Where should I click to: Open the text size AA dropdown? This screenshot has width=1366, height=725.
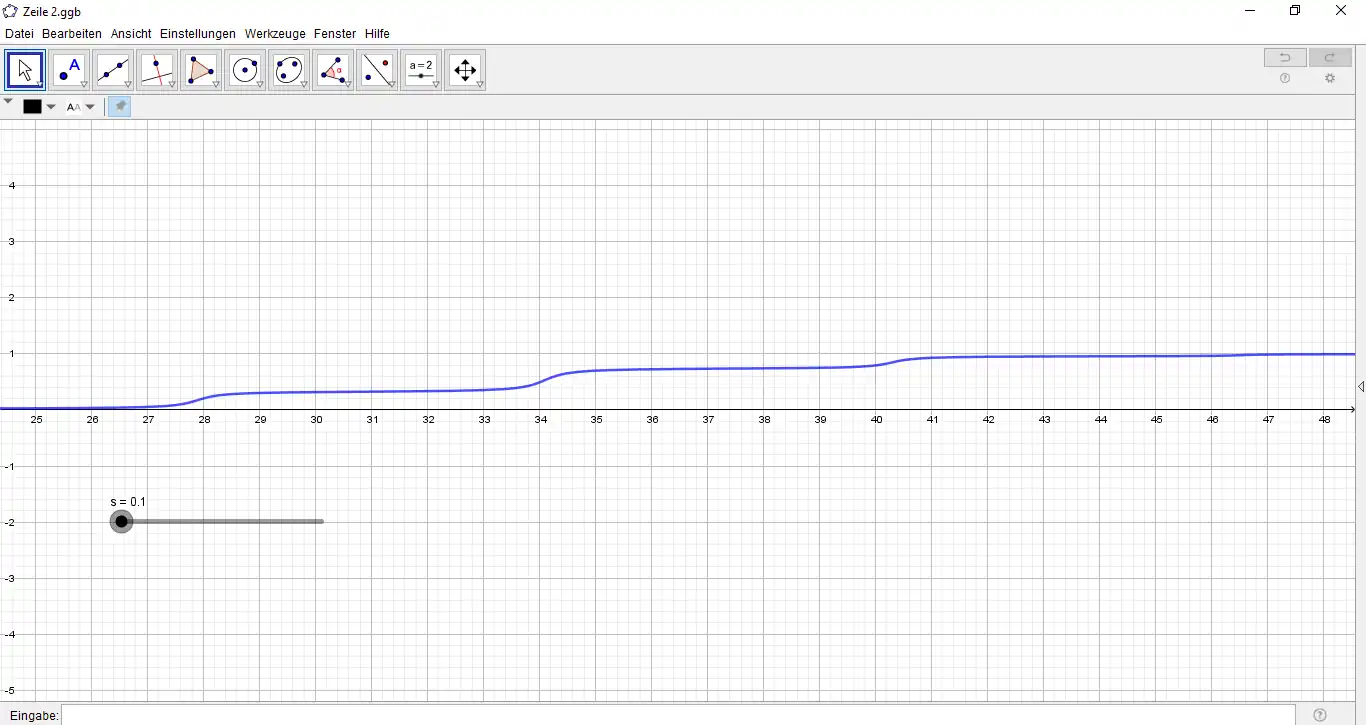click(80, 107)
